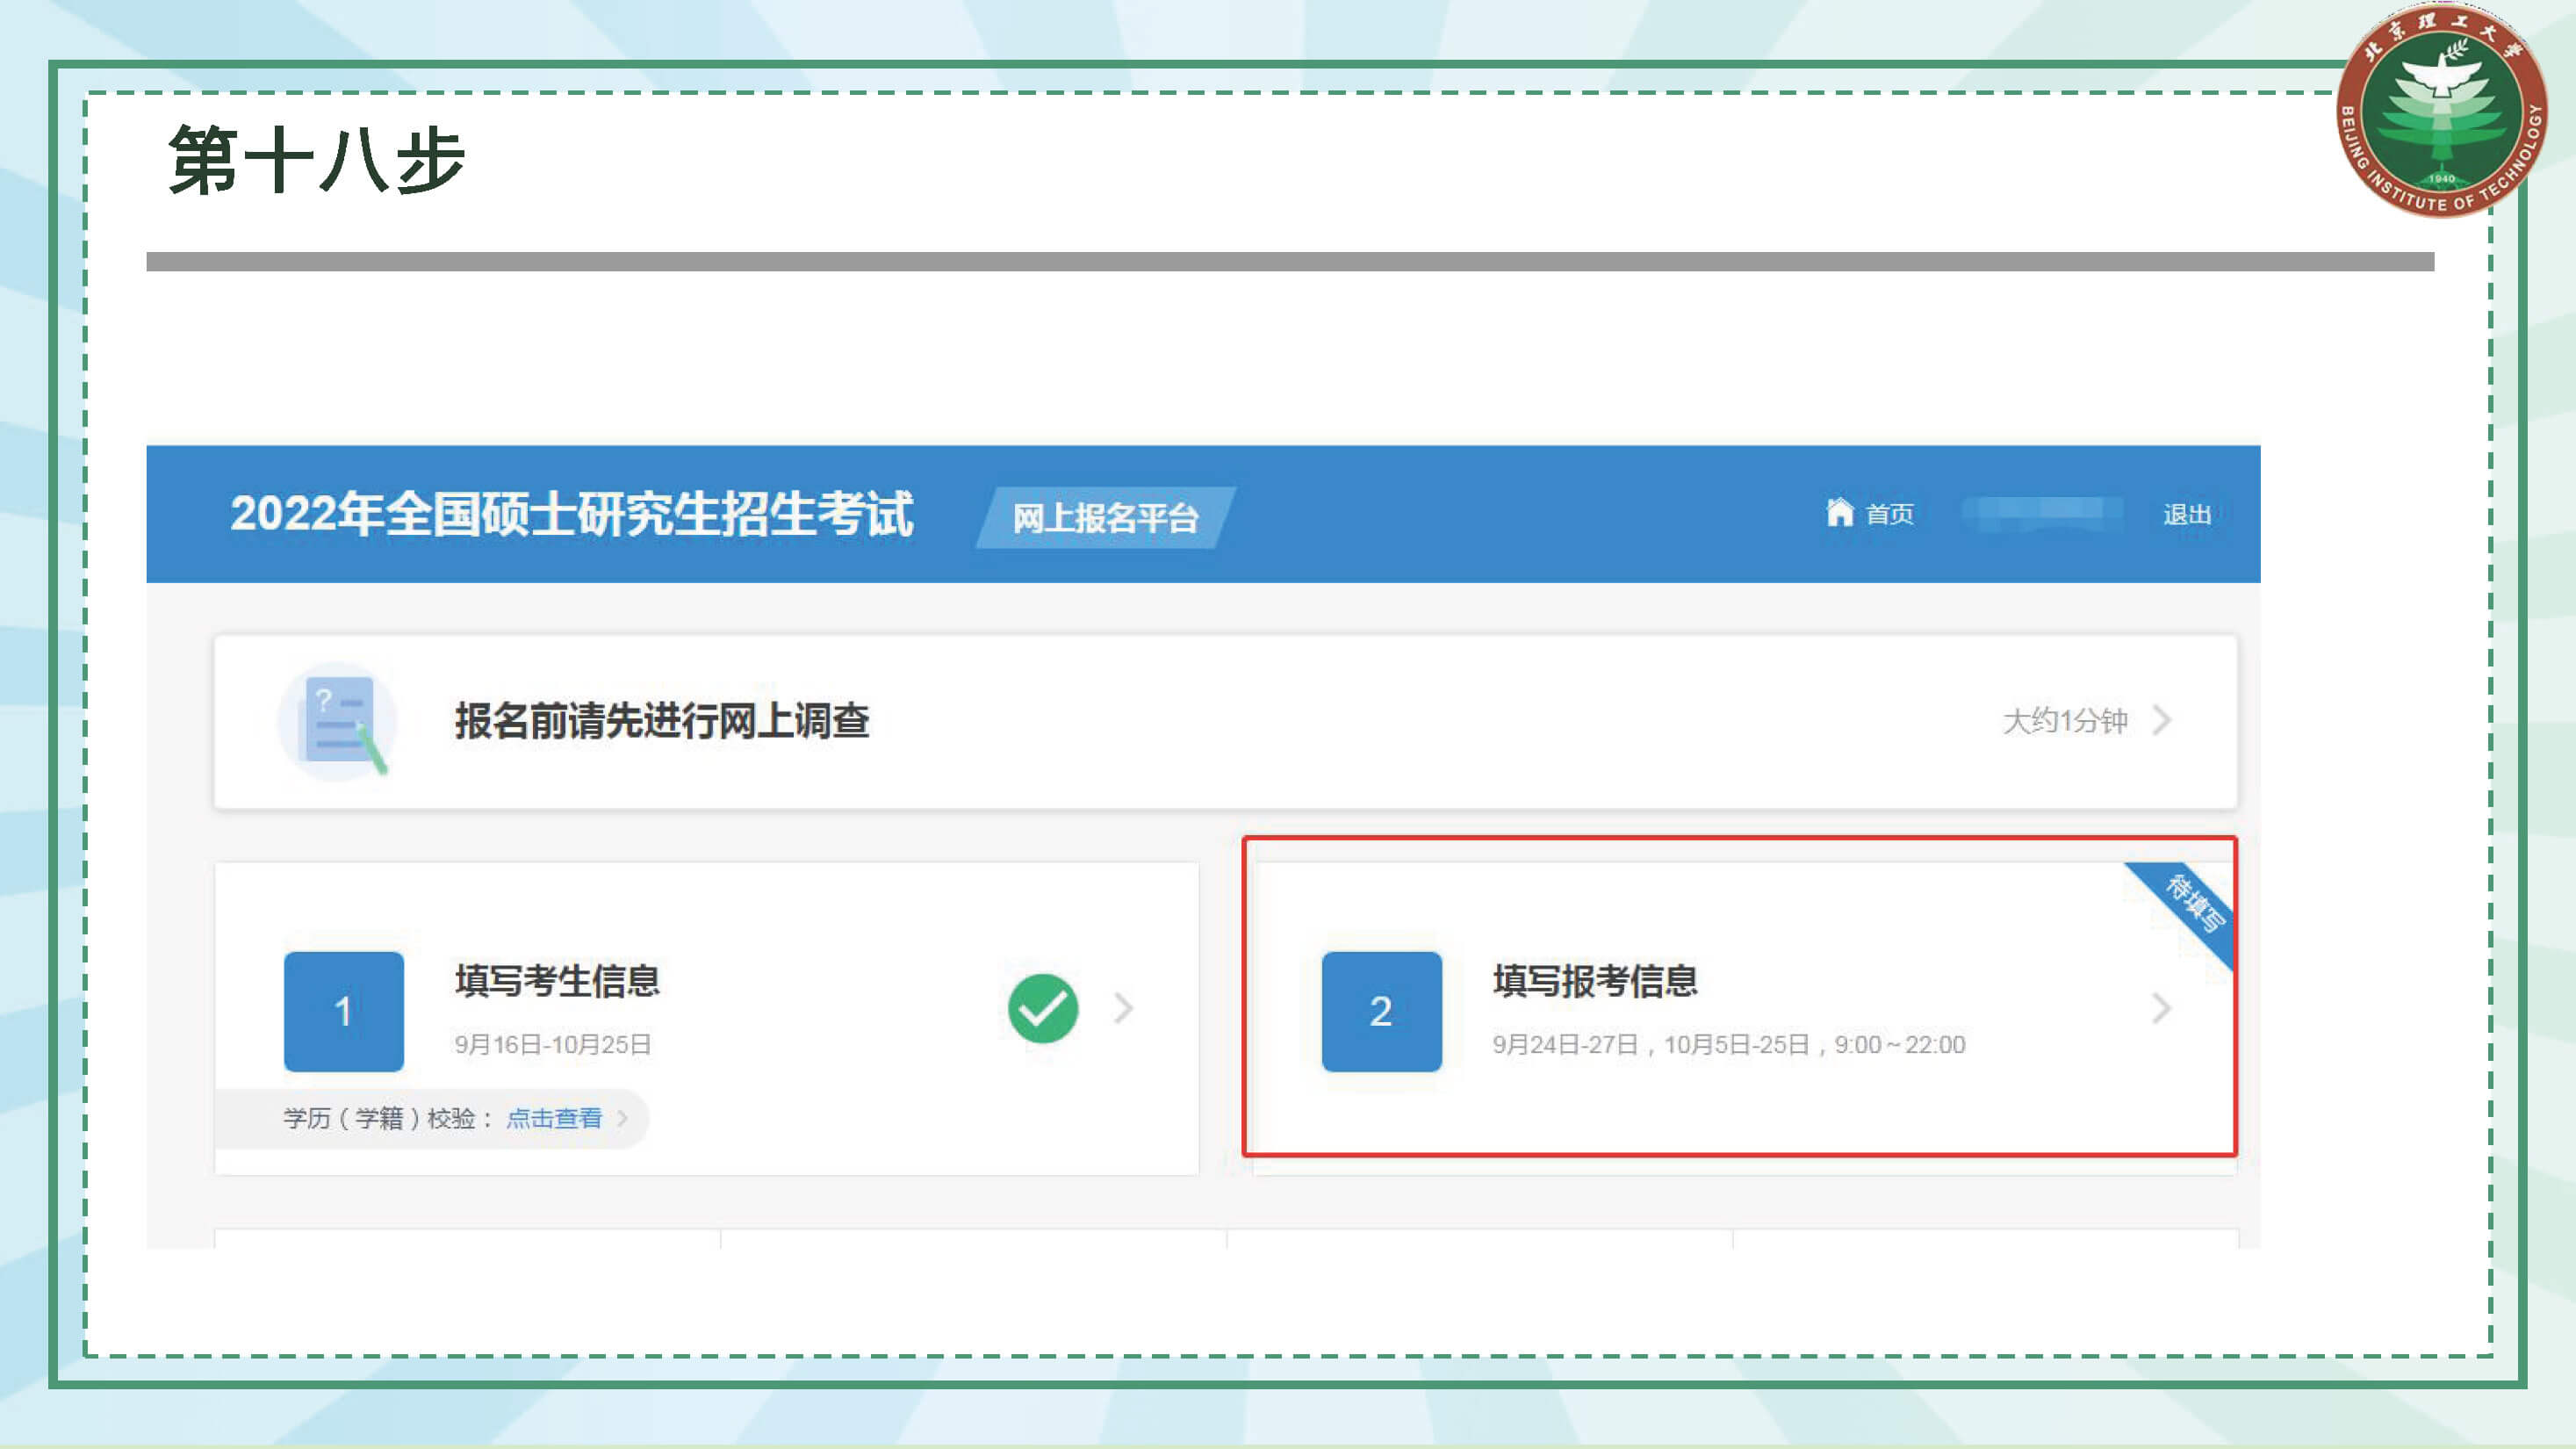Viewport: 2576px width, 1449px height.
Task: Click the green checkmark completion icon
Action: 1043,1008
